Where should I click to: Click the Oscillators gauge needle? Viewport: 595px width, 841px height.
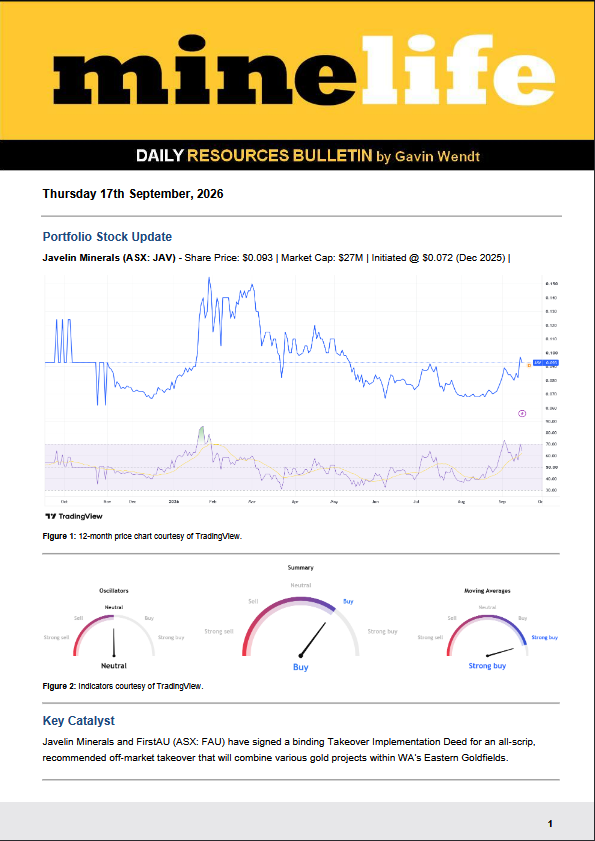pyautogui.click(x=114, y=643)
